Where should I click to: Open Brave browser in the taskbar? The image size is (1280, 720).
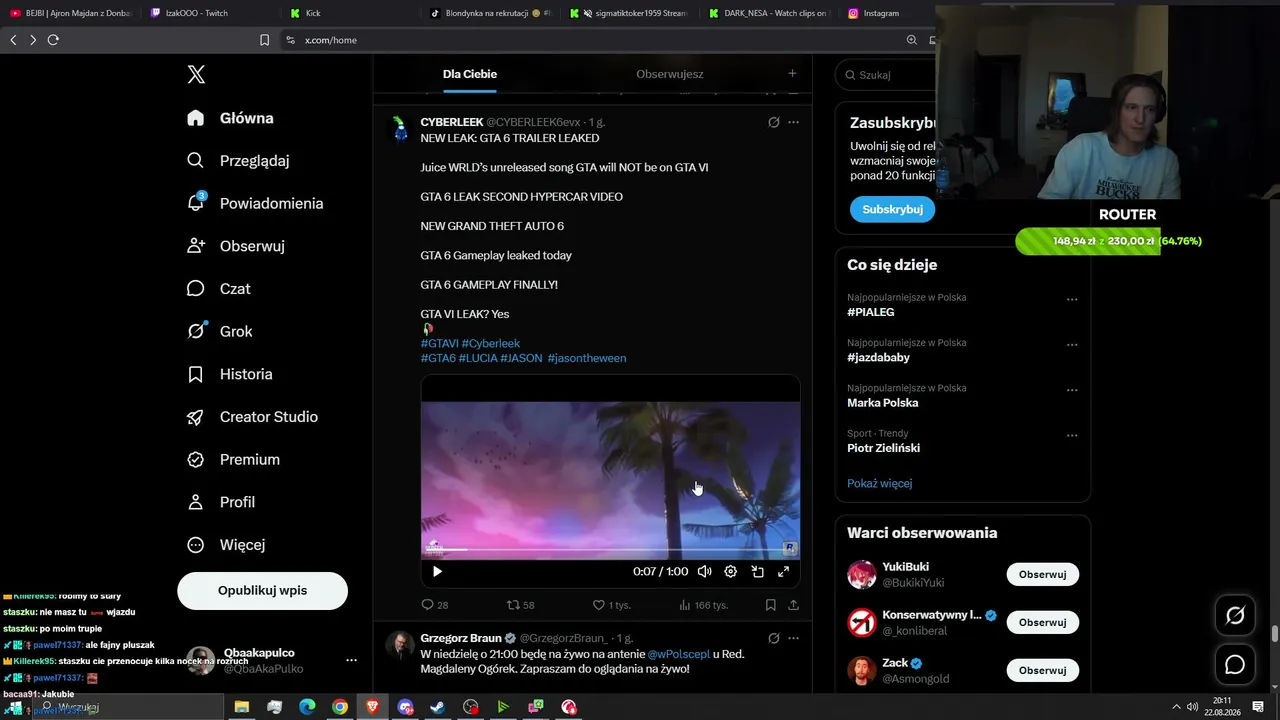[x=373, y=707]
